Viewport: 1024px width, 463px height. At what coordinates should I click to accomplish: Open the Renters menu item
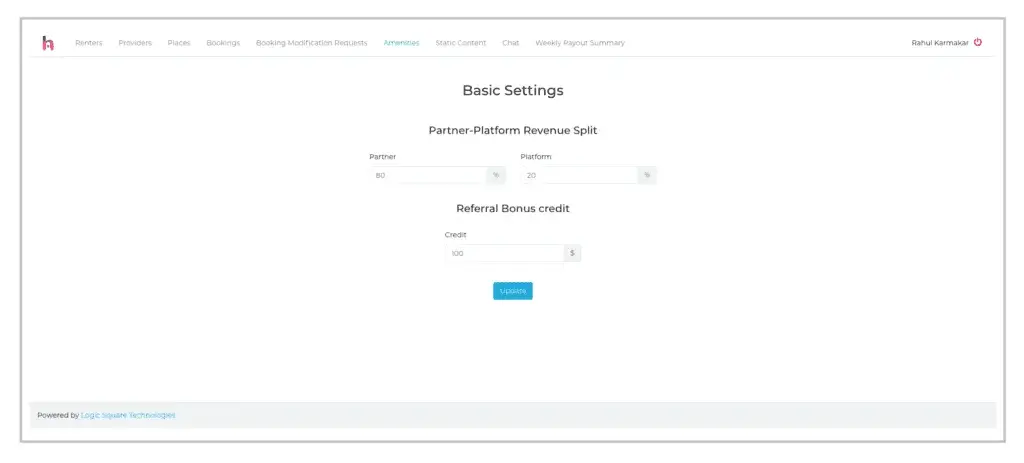[x=89, y=43]
